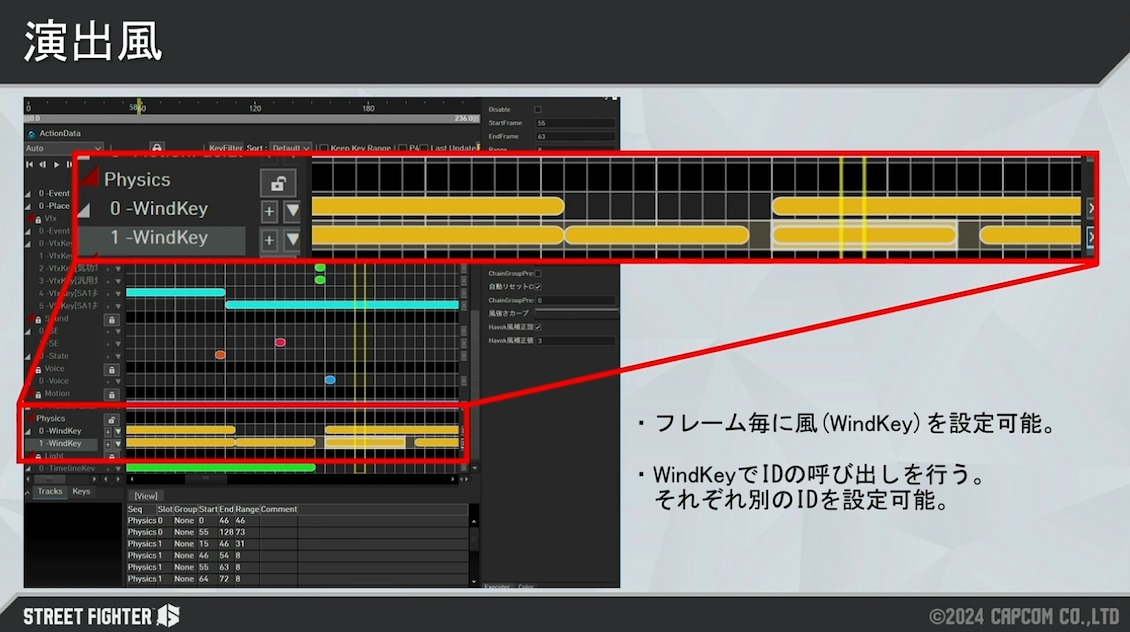Add a key to the 1 -WindKey track
1130x632 pixels.
108,444
